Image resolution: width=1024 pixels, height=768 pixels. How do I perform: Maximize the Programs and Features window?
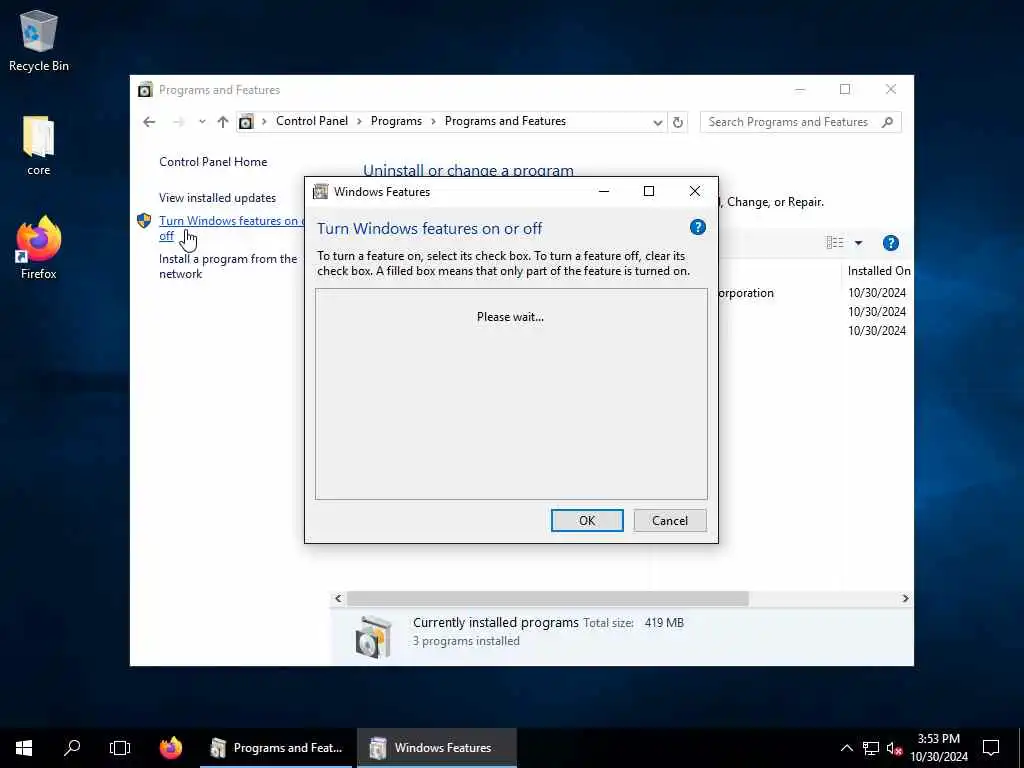845,89
